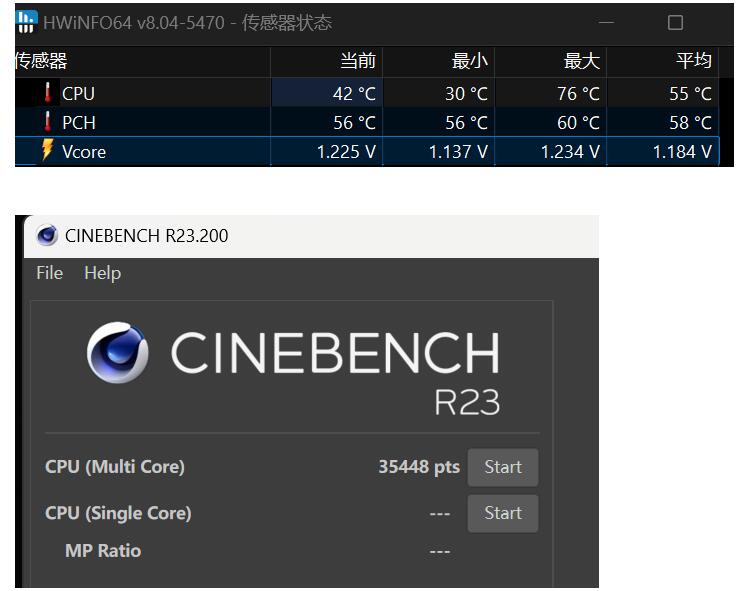Start the CPU Single Core benchmark

pos(503,513)
